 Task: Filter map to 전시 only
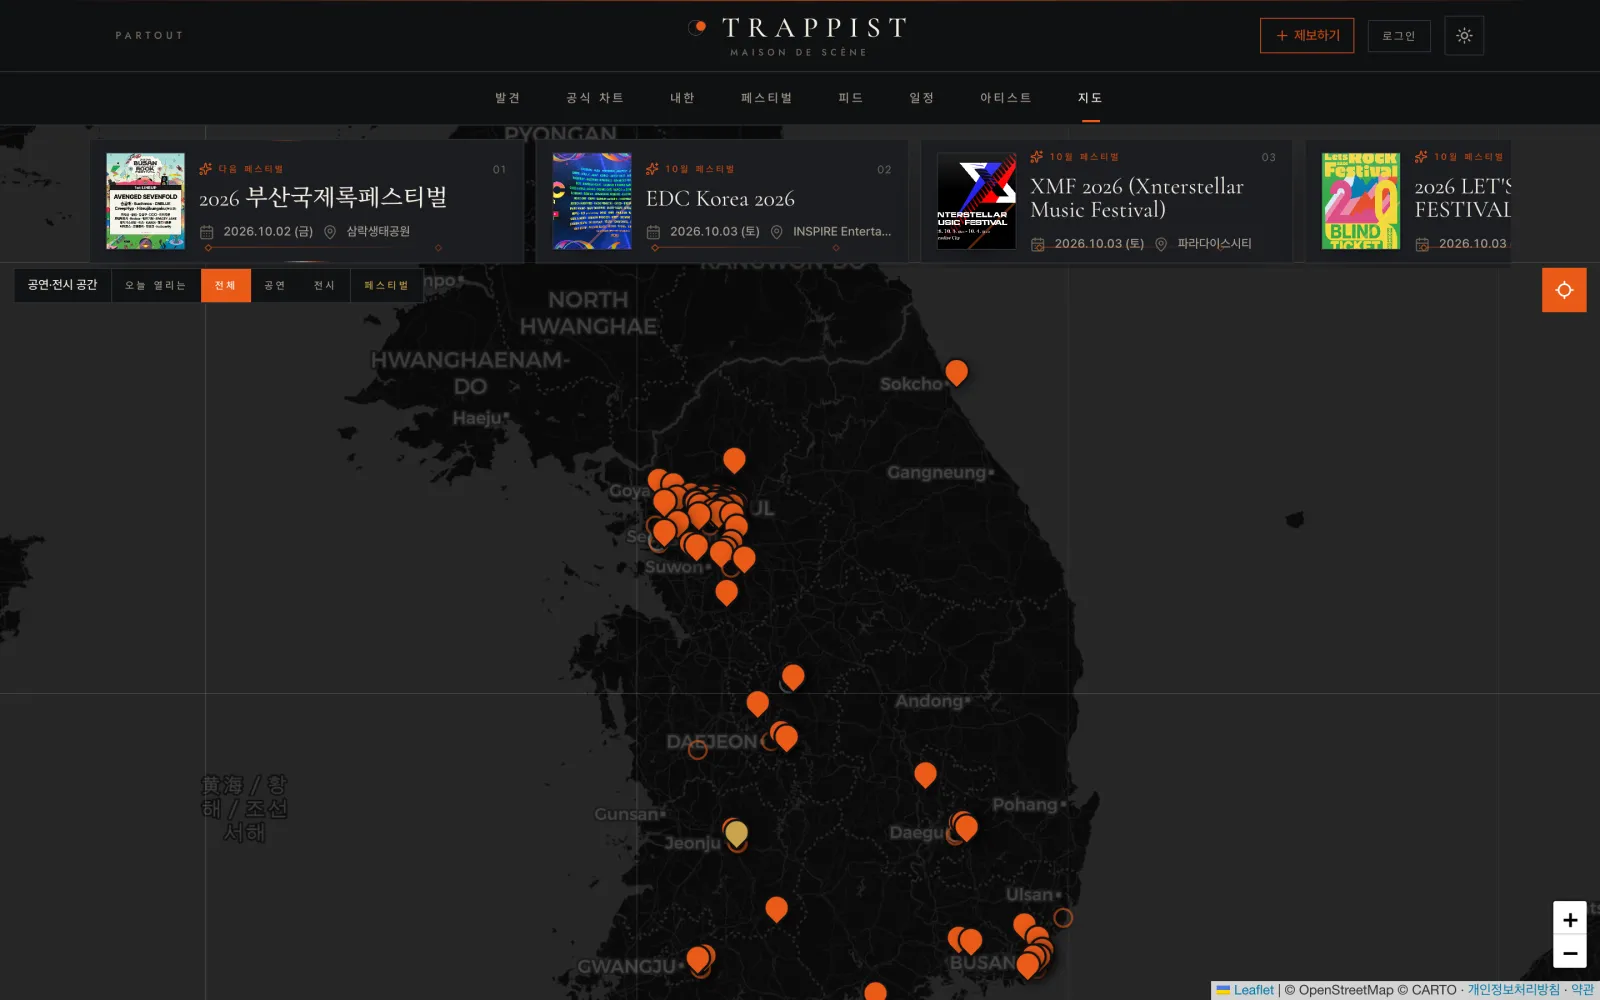tap(324, 285)
